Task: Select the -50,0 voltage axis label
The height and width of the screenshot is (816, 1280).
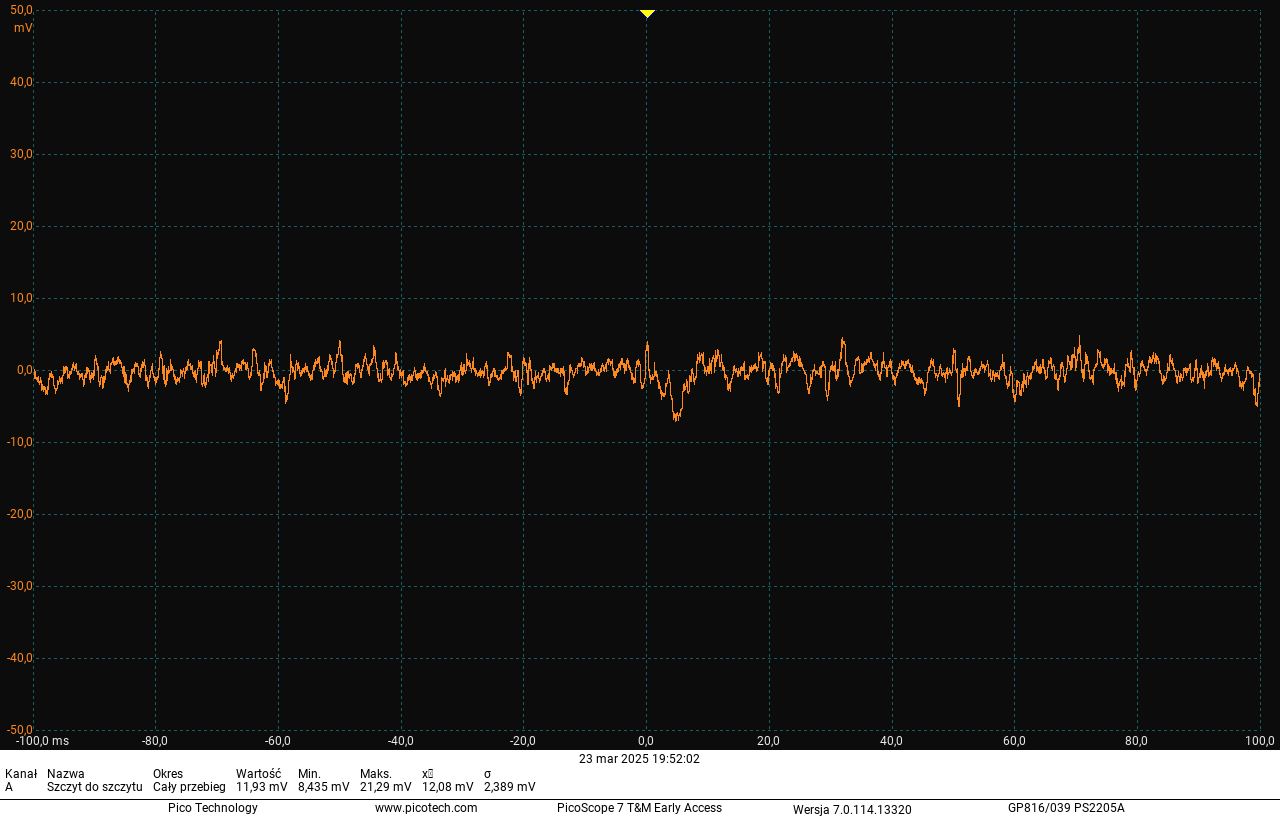Action: click(19, 730)
